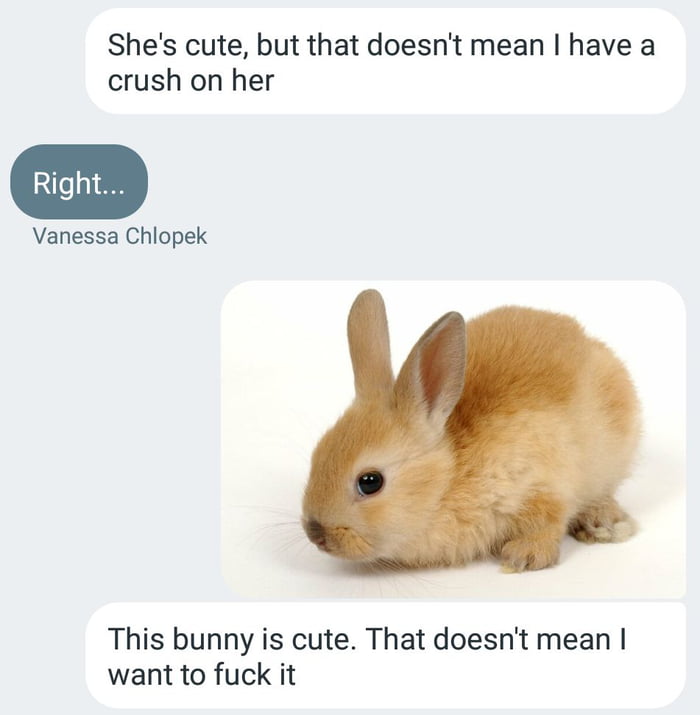This screenshot has width=700, height=715.
Task: Select the gray "Right..." reply bubble
Action: point(79,182)
